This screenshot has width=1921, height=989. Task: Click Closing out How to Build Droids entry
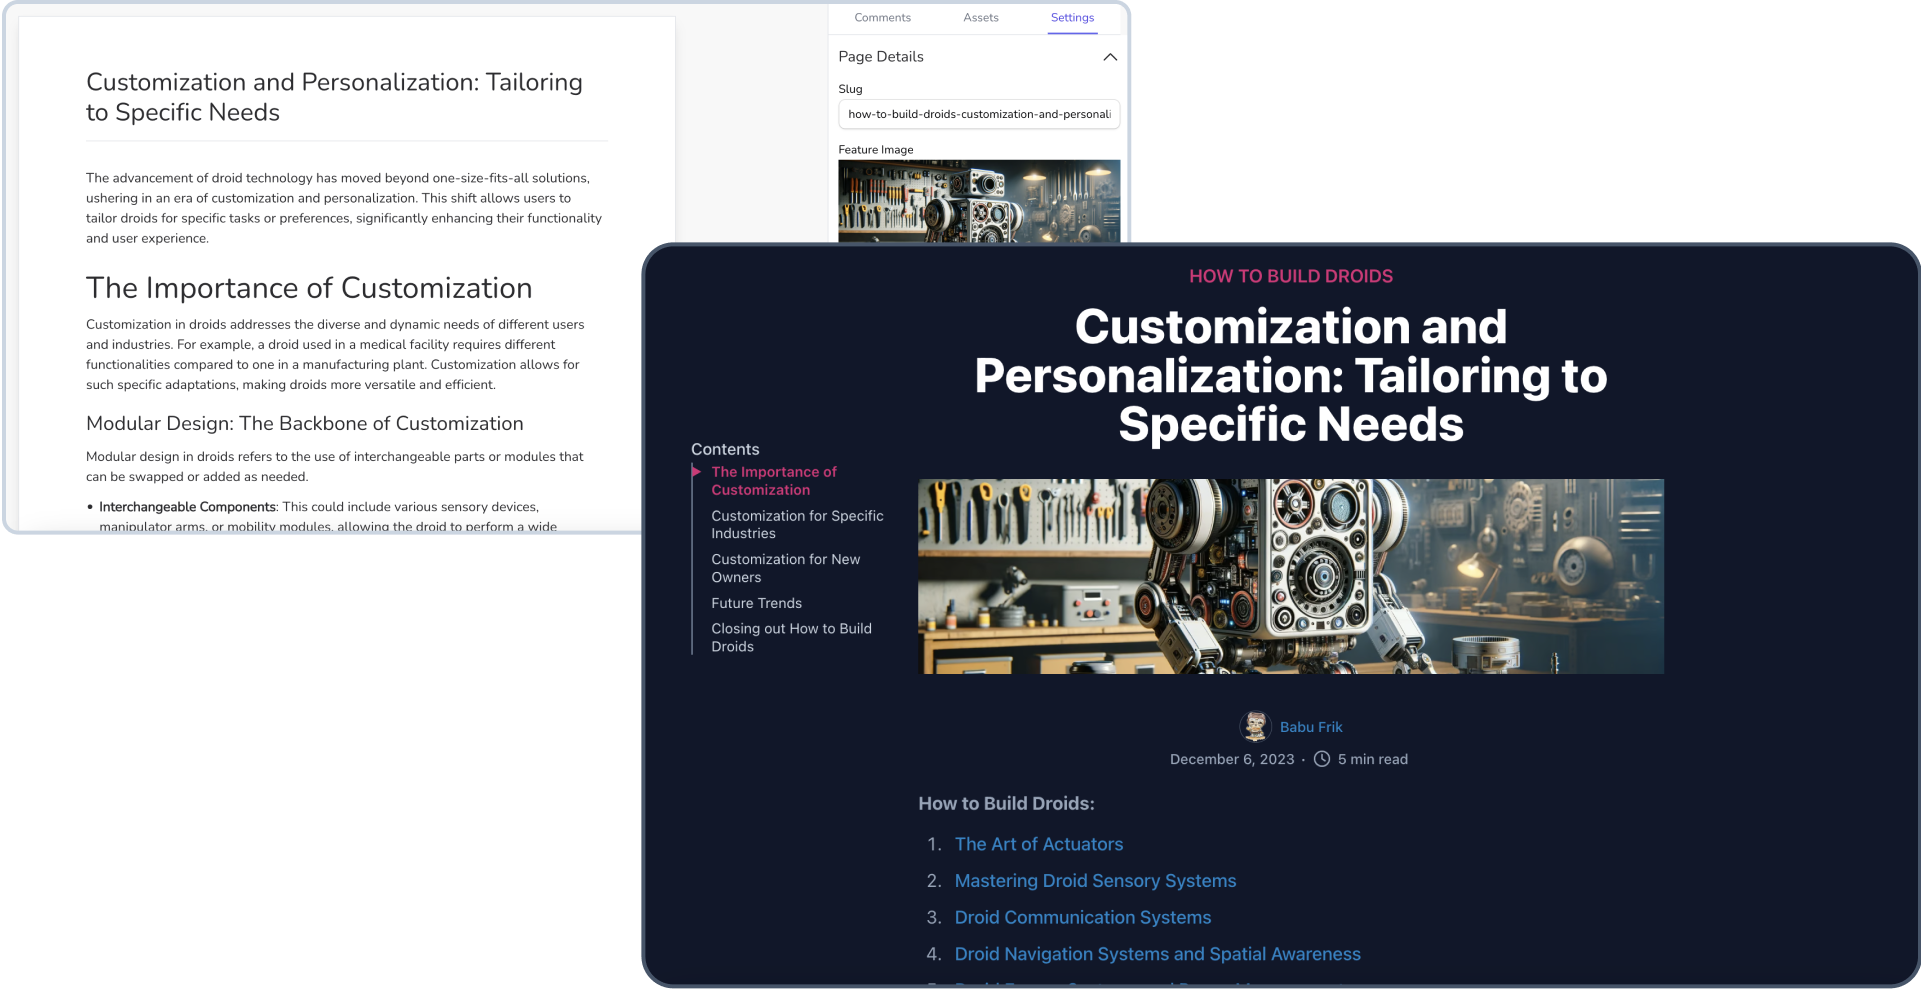click(790, 637)
